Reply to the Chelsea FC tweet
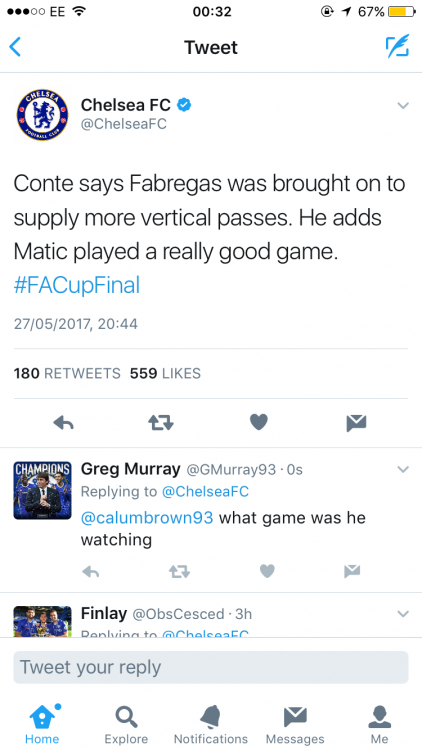This screenshot has width=422, height=750. click(63, 422)
